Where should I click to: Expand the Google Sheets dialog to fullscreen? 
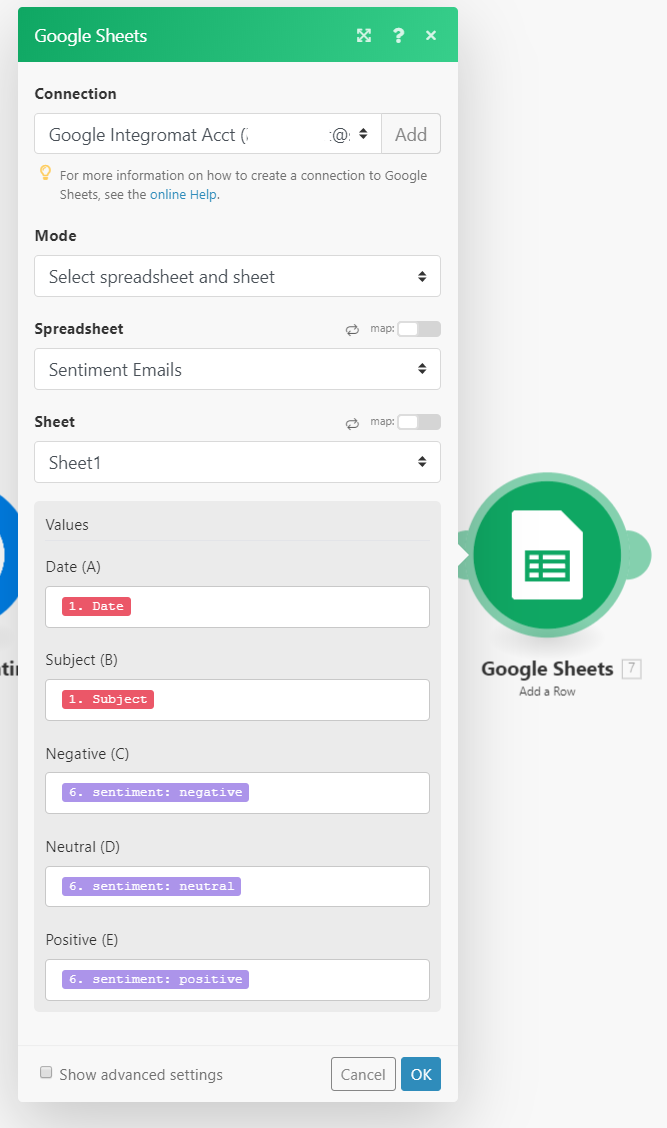[x=364, y=35]
